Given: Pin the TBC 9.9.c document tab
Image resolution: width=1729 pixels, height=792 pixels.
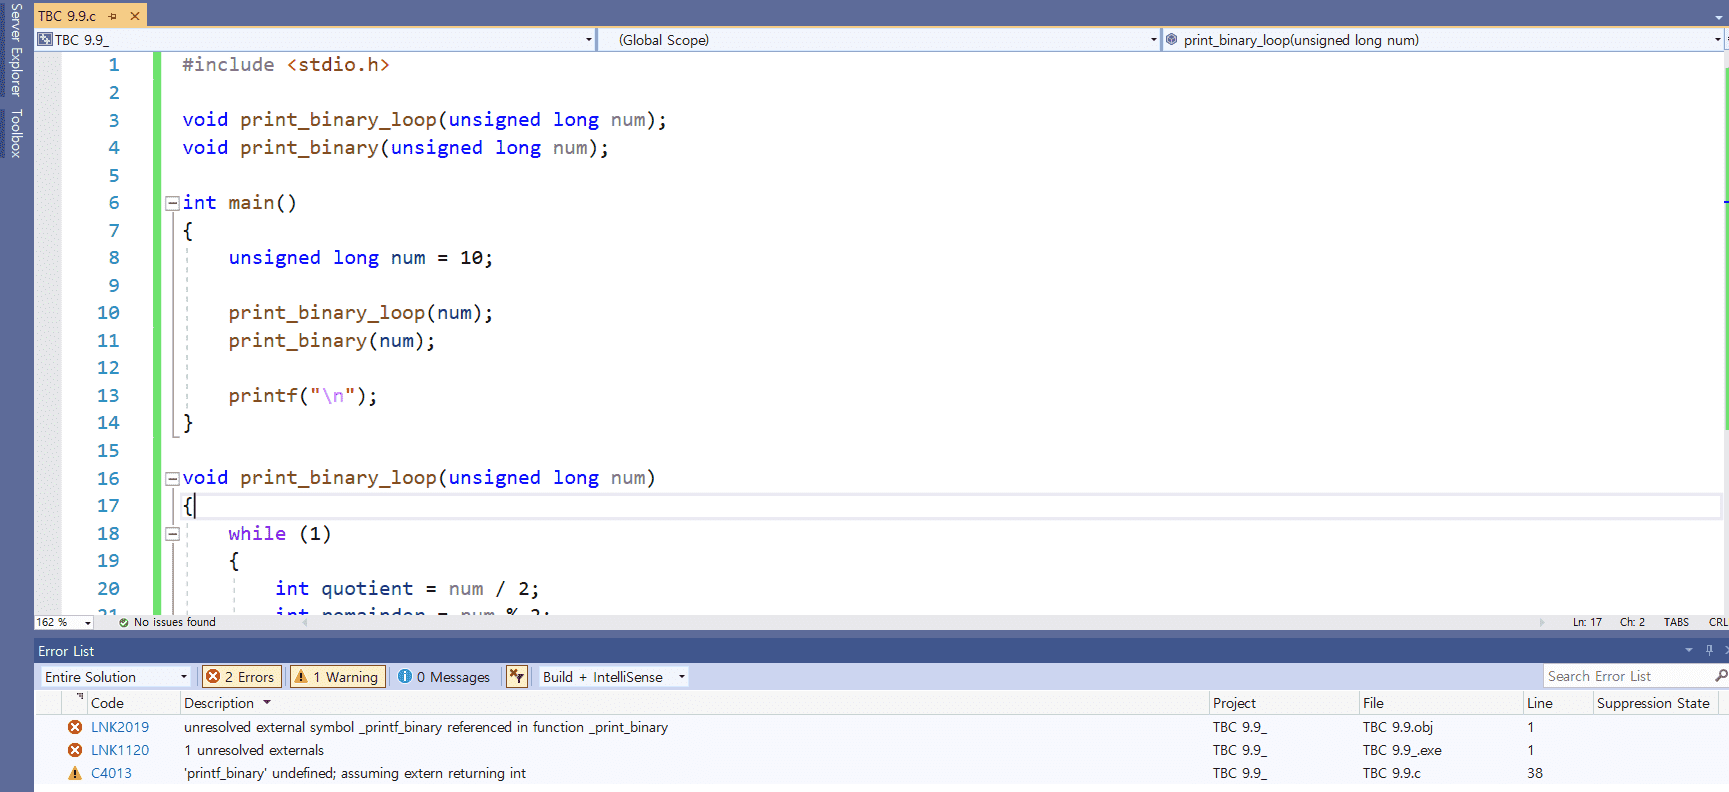Looking at the screenshot, I should point(112,16).
